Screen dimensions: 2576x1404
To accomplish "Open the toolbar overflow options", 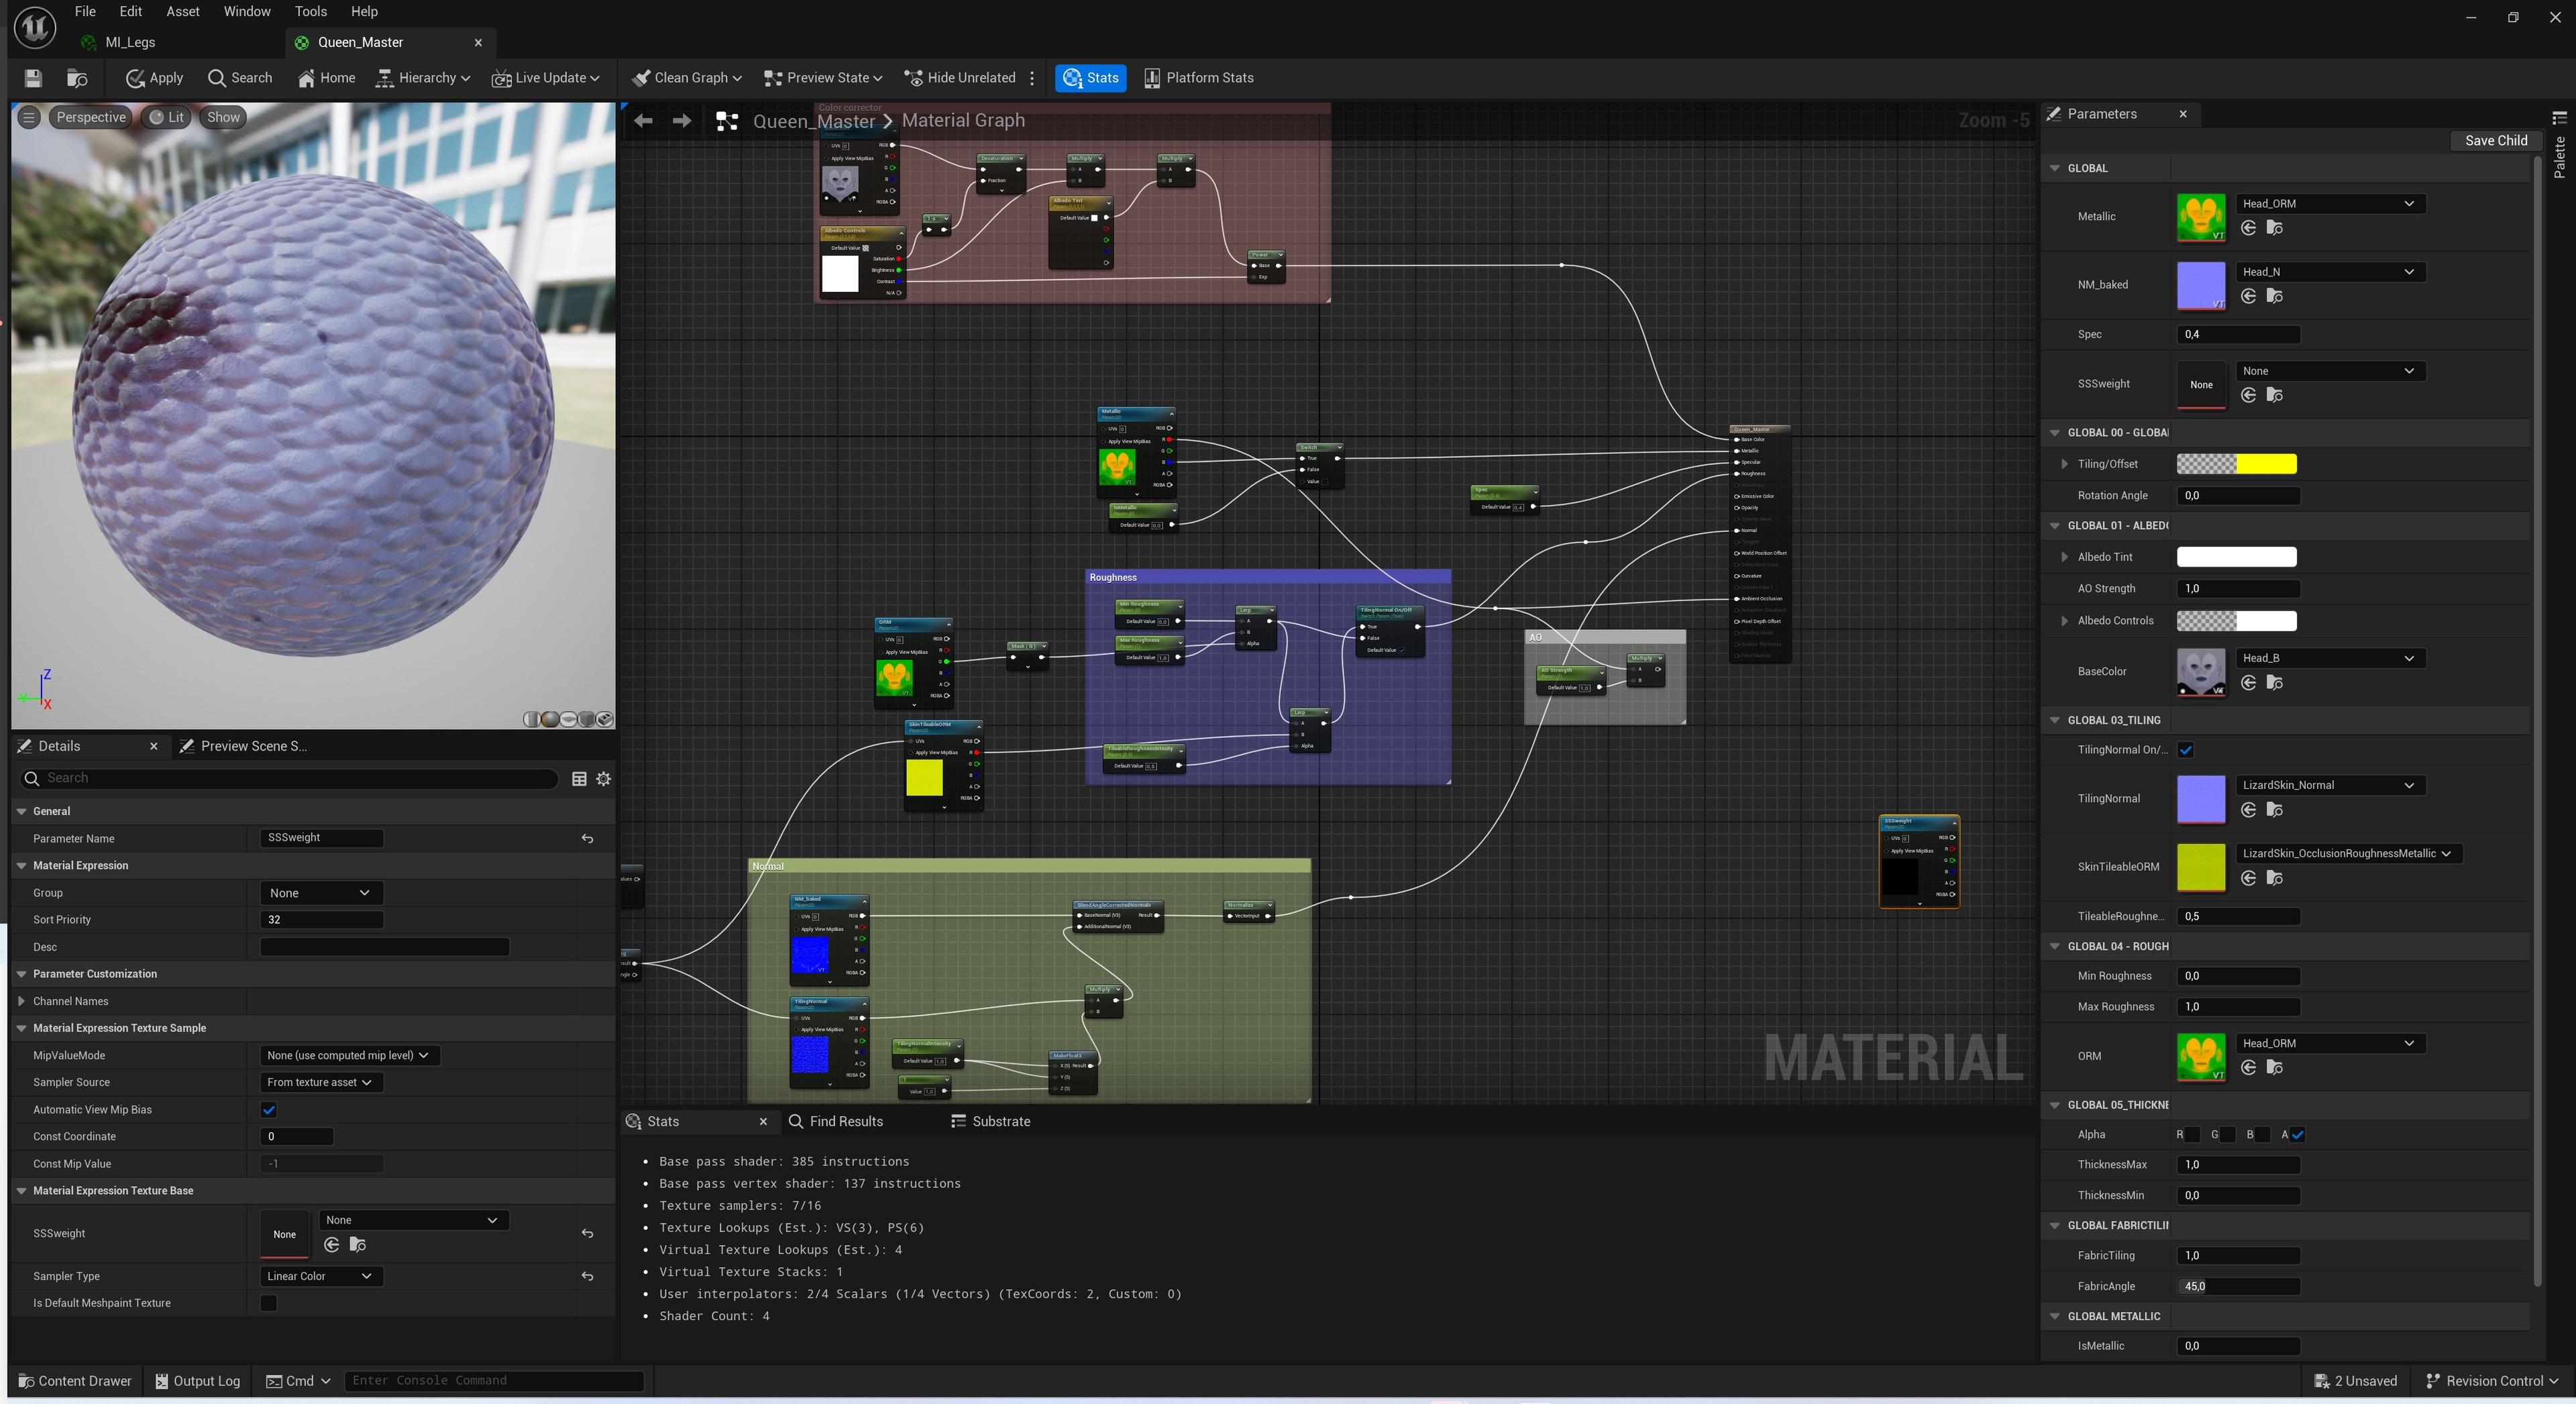I will pos(1032,78).
